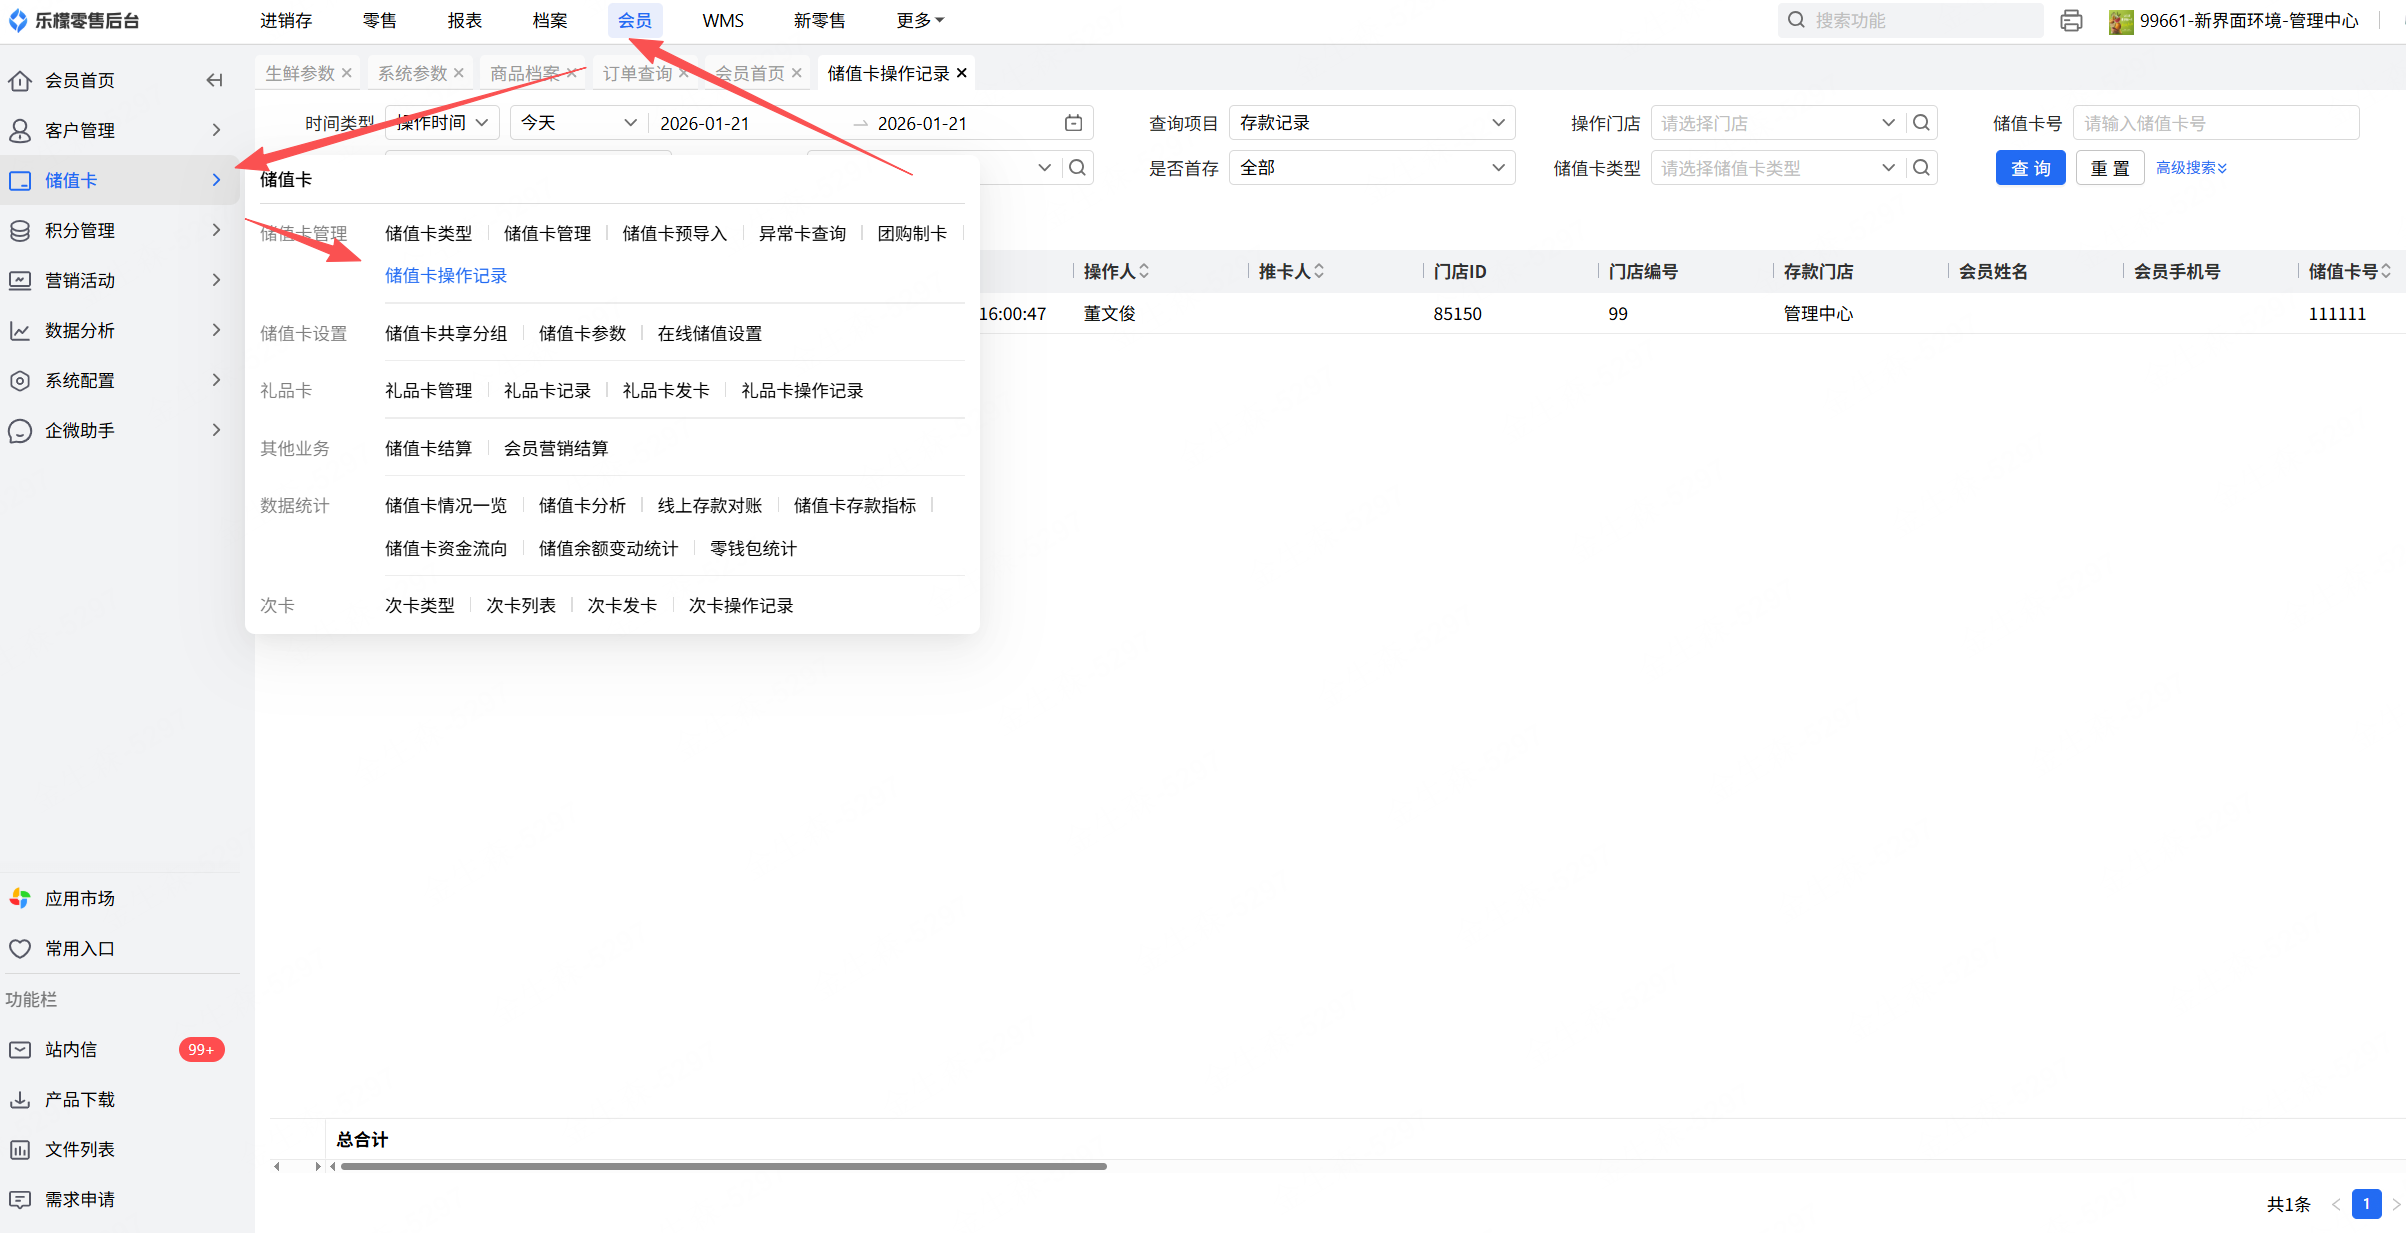Open the 查询项目 存款记录 dropdown
2406x1233 pixels.
[1371, 123]
